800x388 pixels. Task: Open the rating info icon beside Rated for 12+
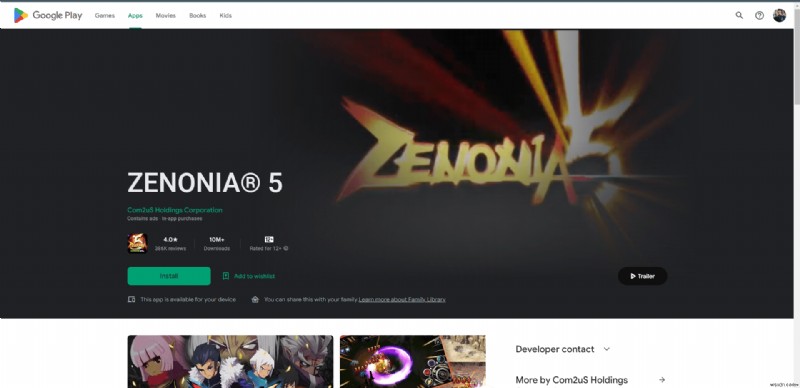point(286,249)
